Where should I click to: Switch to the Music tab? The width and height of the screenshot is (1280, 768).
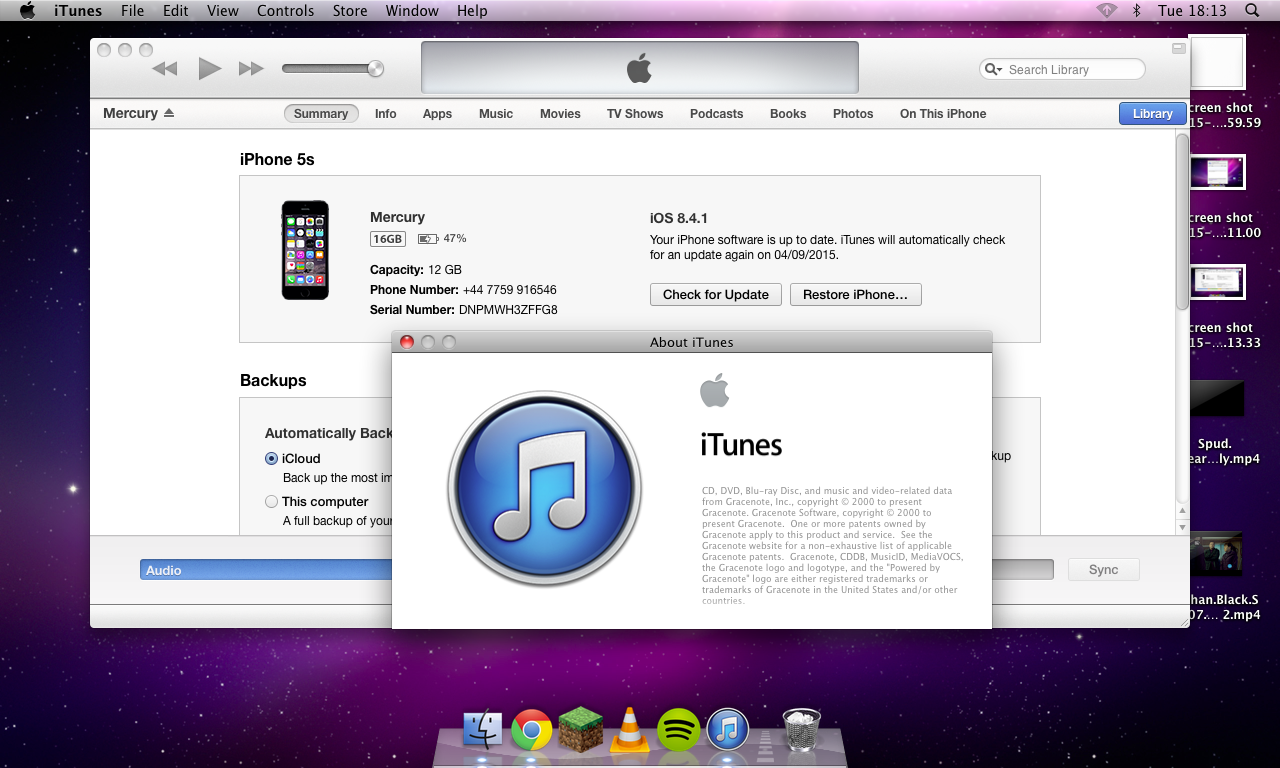point(496,114)
